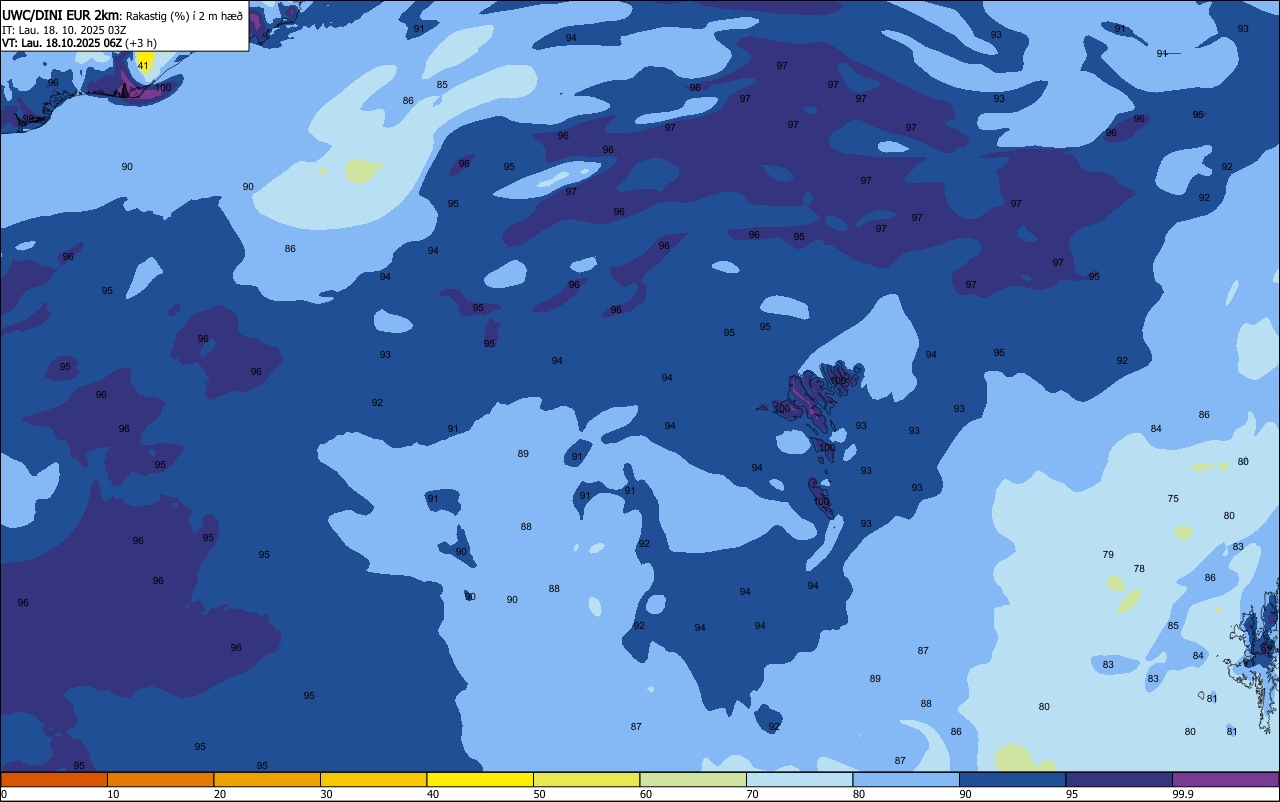The width and height of the screenshot is (1280, 802).
Task: Click the '78' humidity value on the map
Action: click(x=1139, y=569)
